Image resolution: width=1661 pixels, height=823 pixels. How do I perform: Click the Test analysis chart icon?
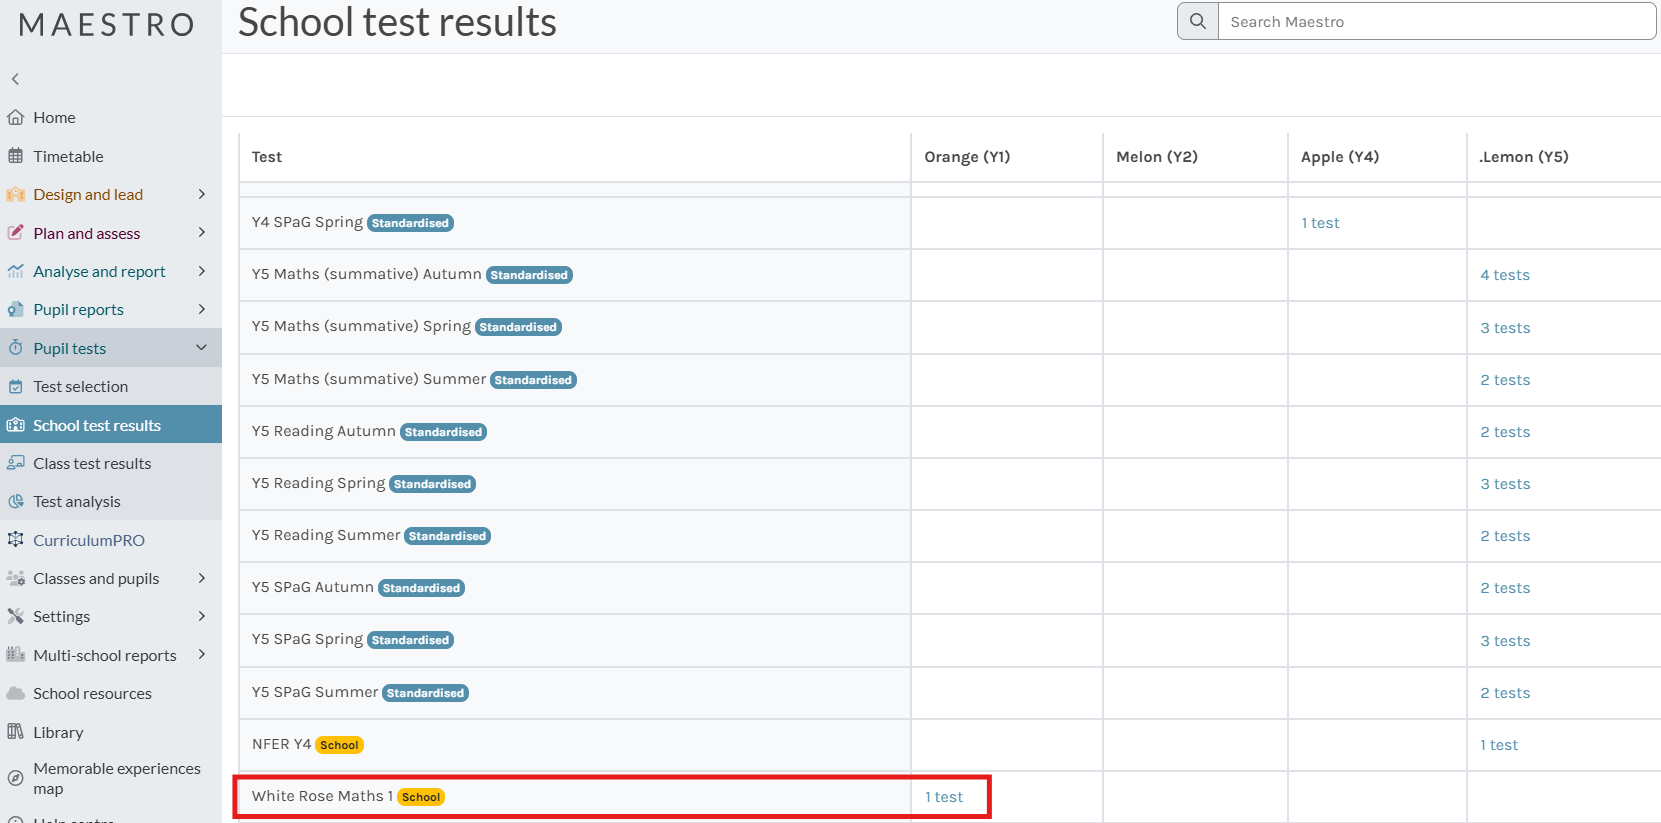tap(16, 502)
